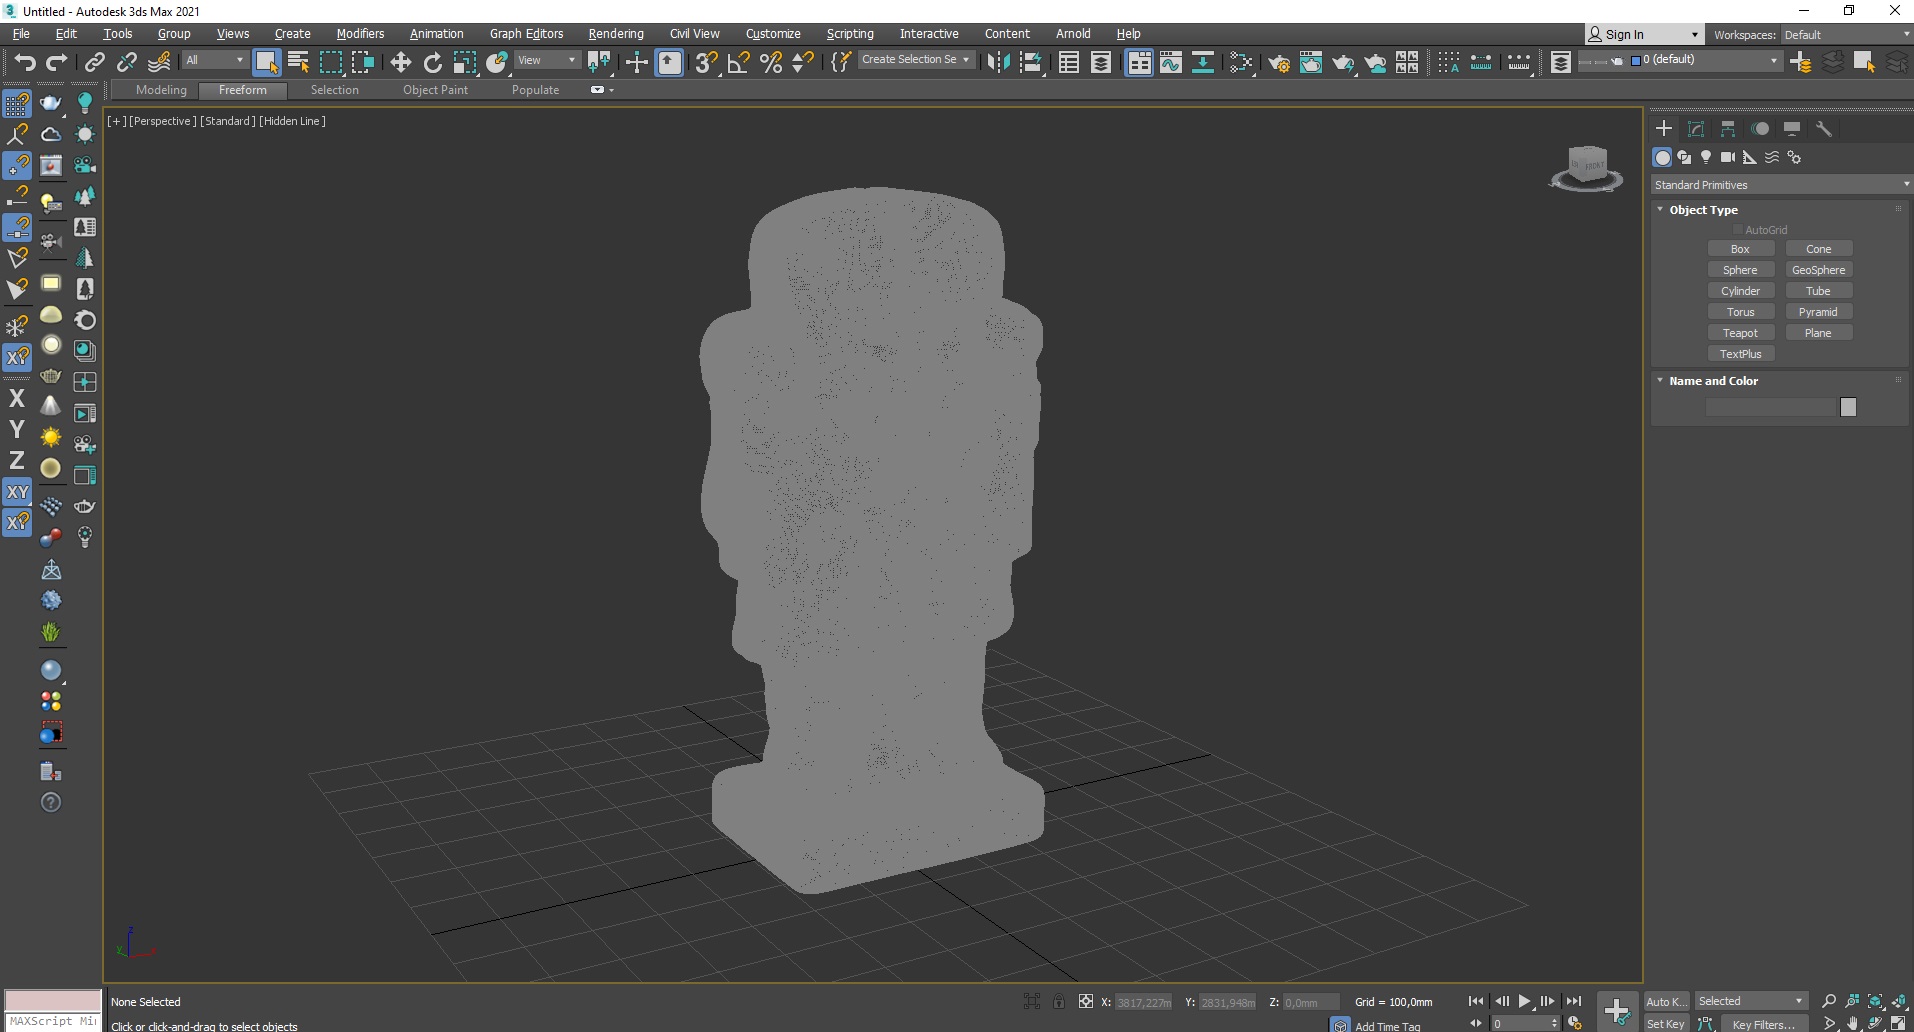Toggle the Percent Snap button
Screen dimensions: 1914x1032
click(771, 62)
